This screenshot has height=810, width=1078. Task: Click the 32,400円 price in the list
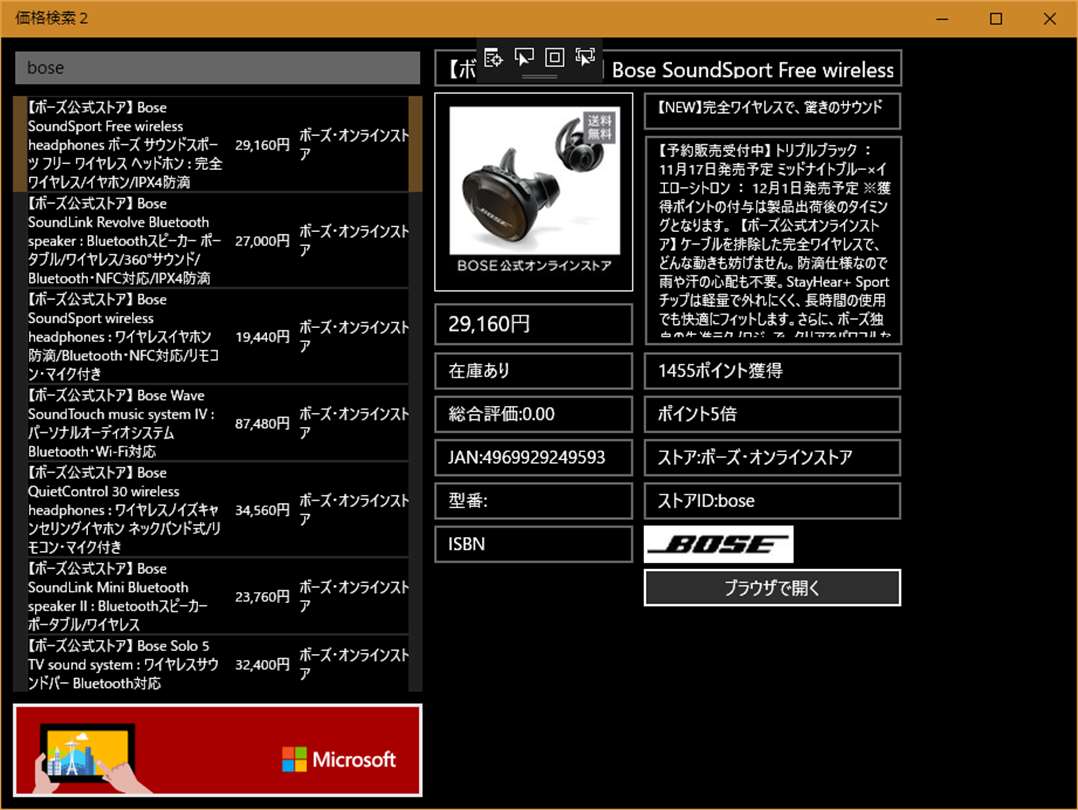click(x=262, y=665)
